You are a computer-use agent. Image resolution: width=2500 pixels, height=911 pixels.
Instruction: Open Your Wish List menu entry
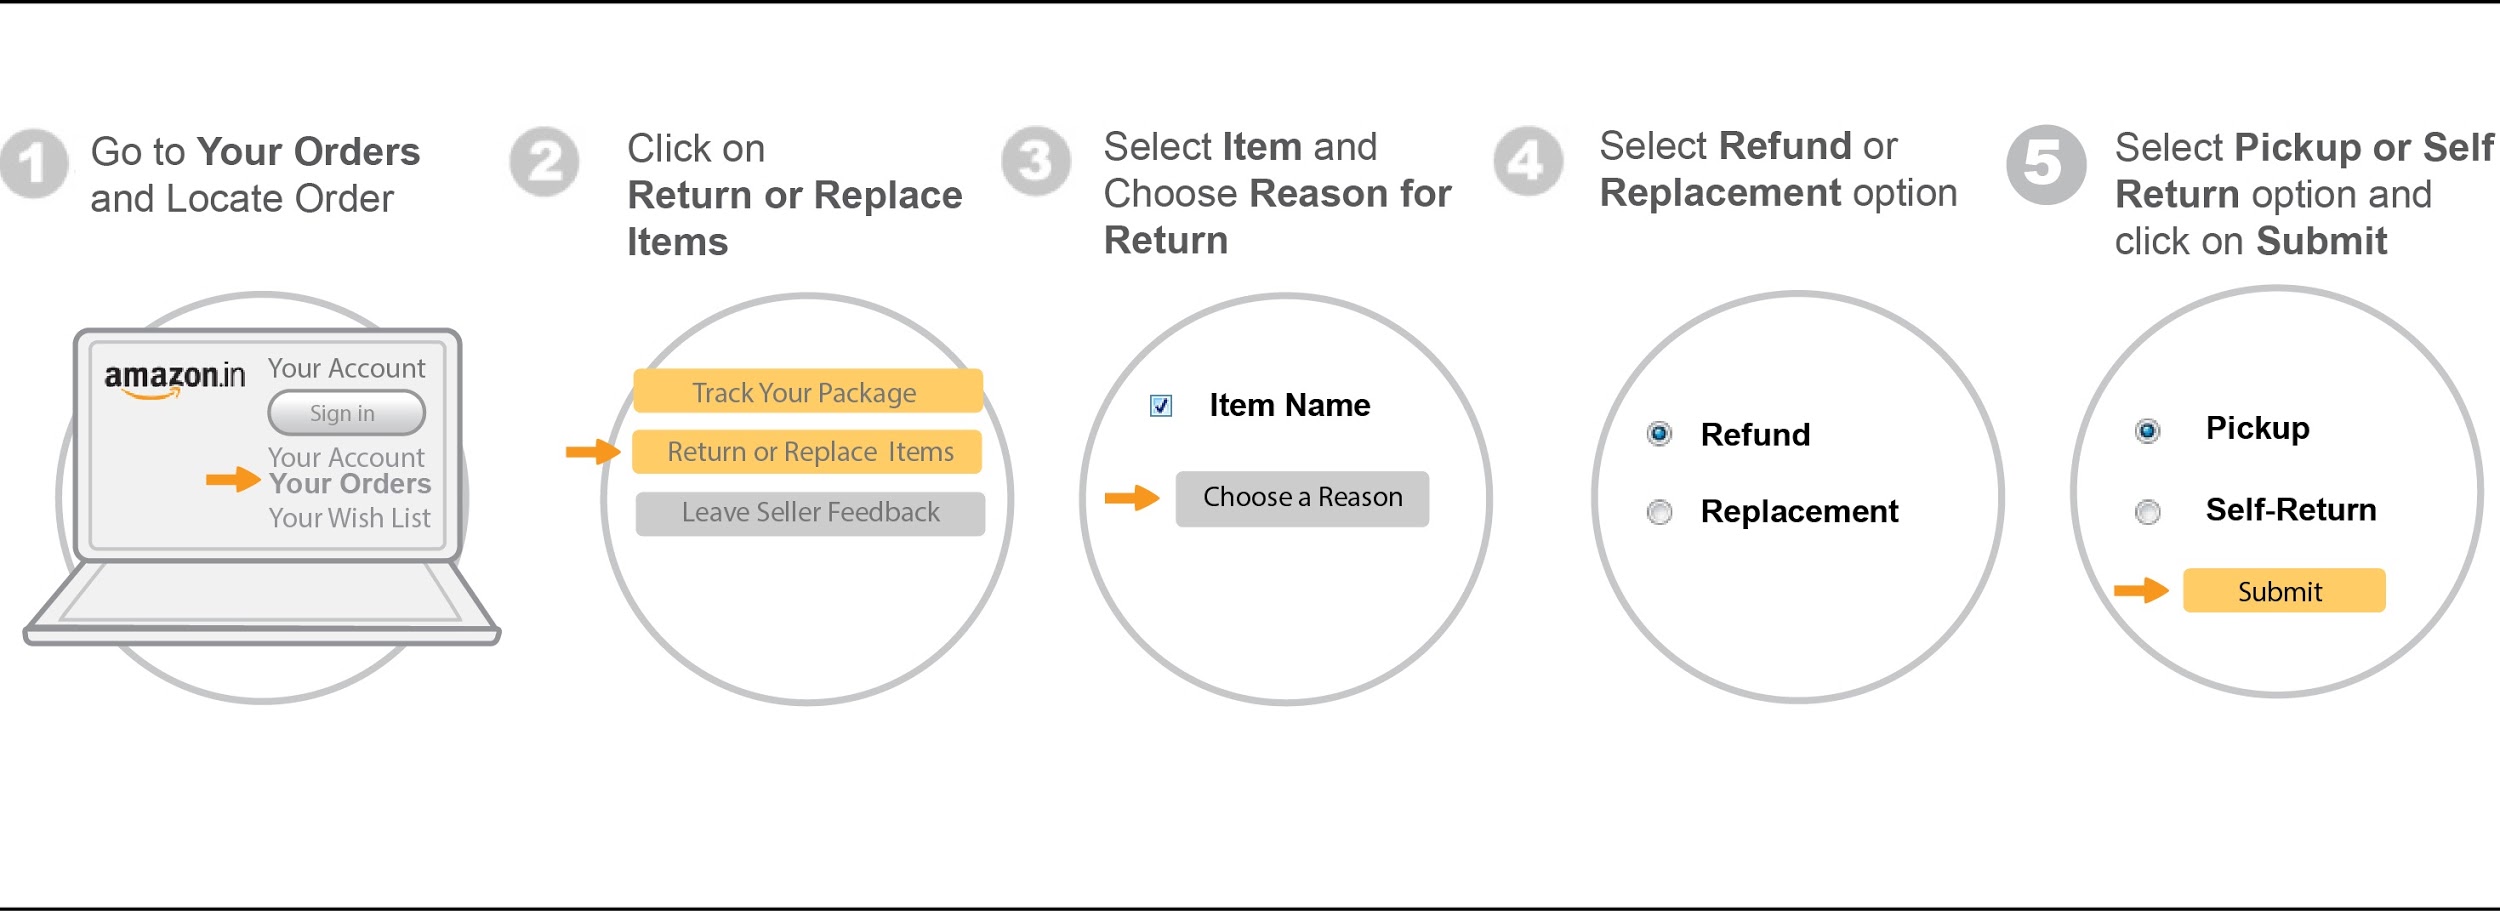tap(349, 518)
